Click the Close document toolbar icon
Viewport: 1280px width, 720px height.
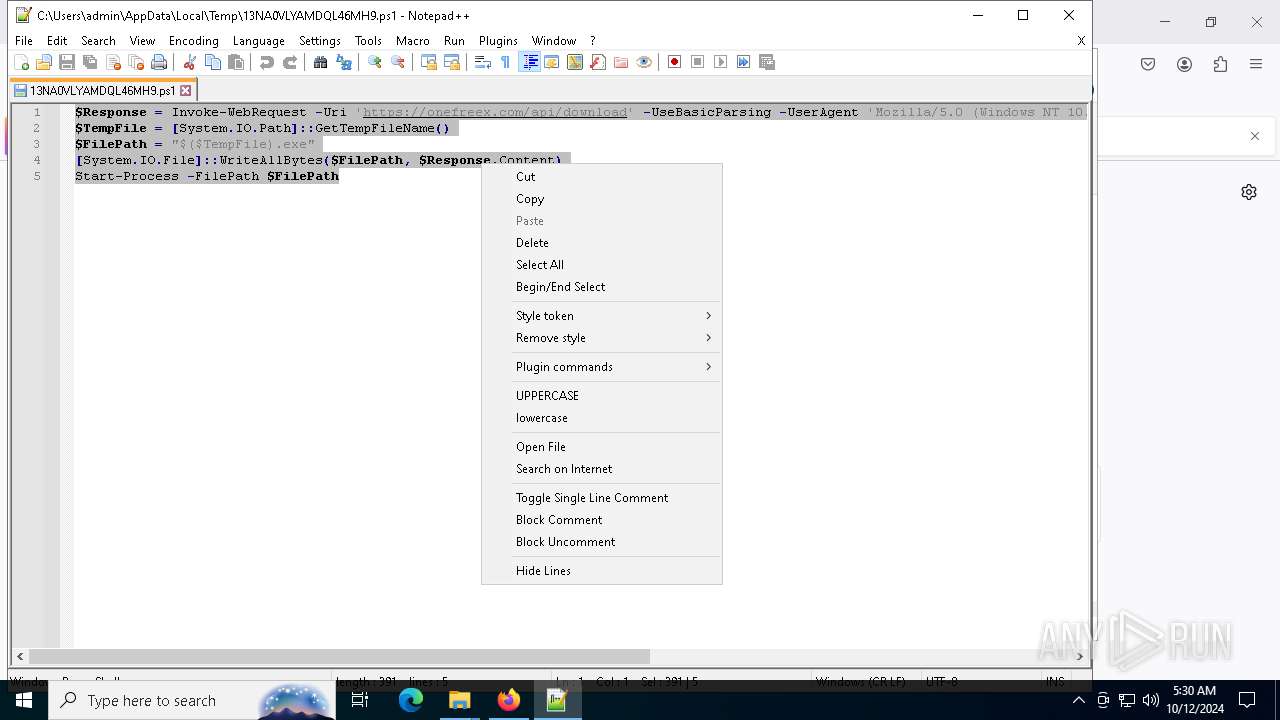(113, 62)
